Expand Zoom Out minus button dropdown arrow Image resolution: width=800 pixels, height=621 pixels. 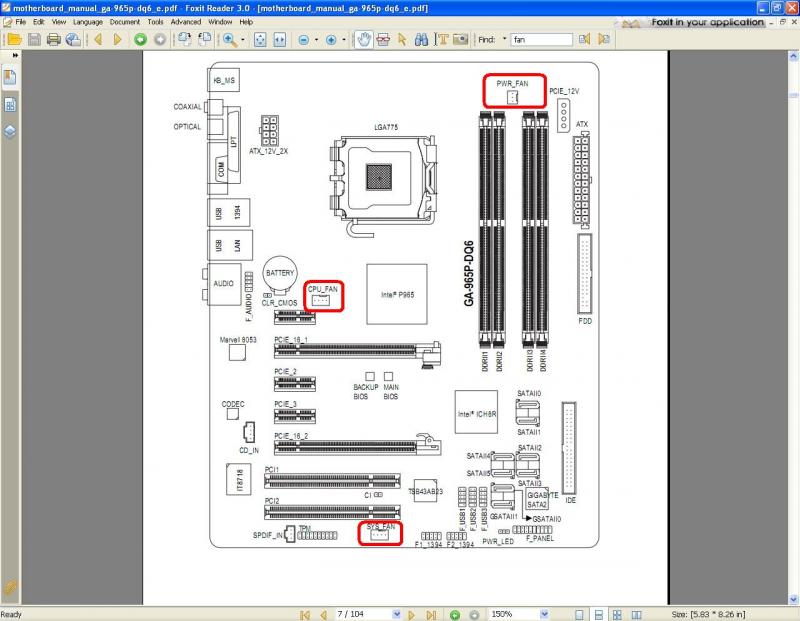point(316,39)
